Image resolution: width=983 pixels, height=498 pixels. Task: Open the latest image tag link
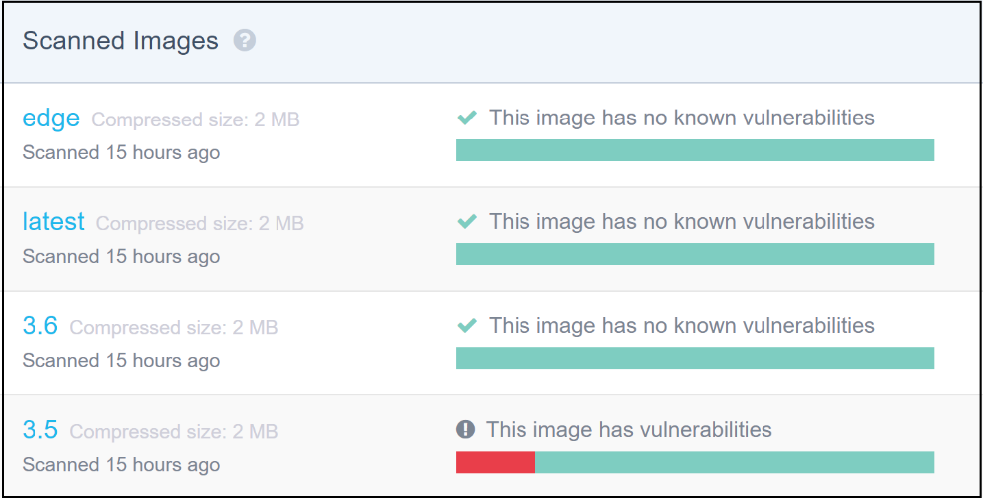[x=54, y=222]
